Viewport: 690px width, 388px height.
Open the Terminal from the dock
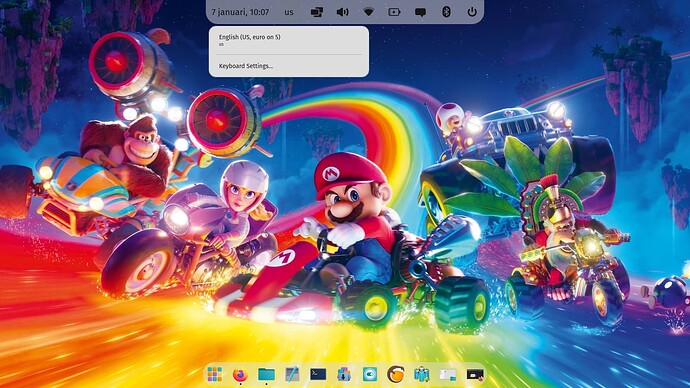[x=318, y=374]
